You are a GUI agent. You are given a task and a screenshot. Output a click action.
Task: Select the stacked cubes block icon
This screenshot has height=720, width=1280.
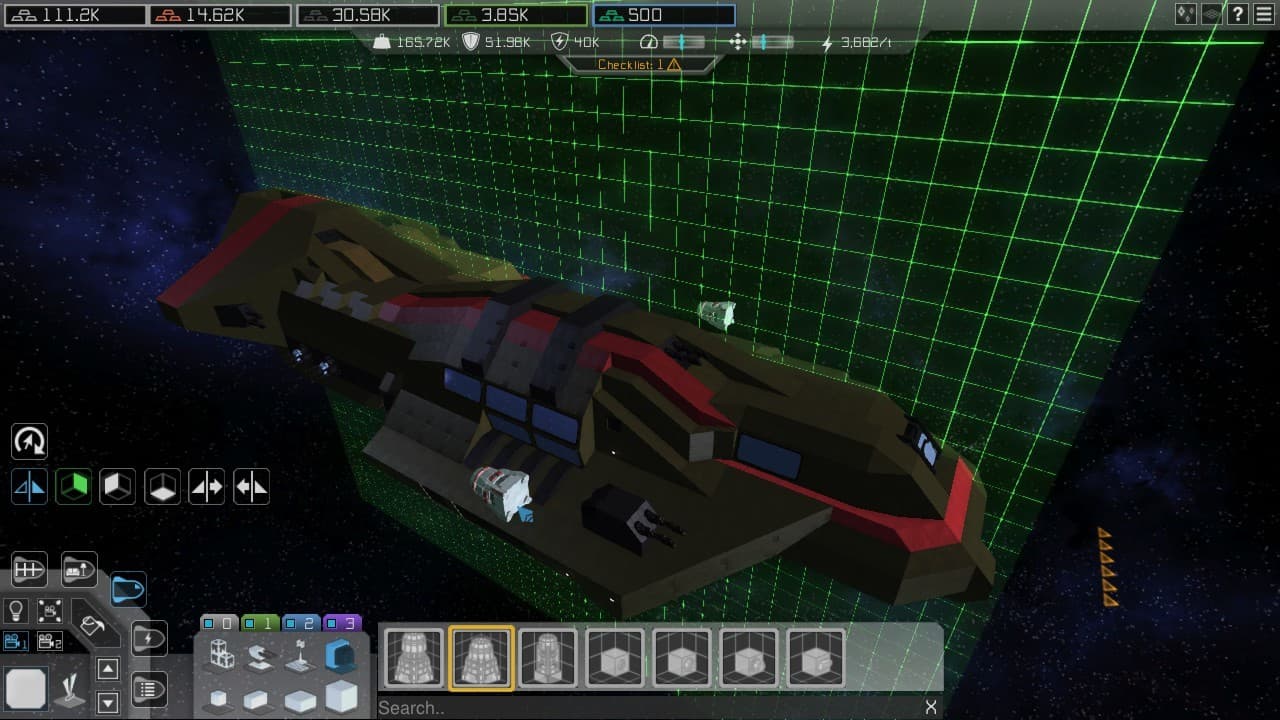(x=221, y=655)
